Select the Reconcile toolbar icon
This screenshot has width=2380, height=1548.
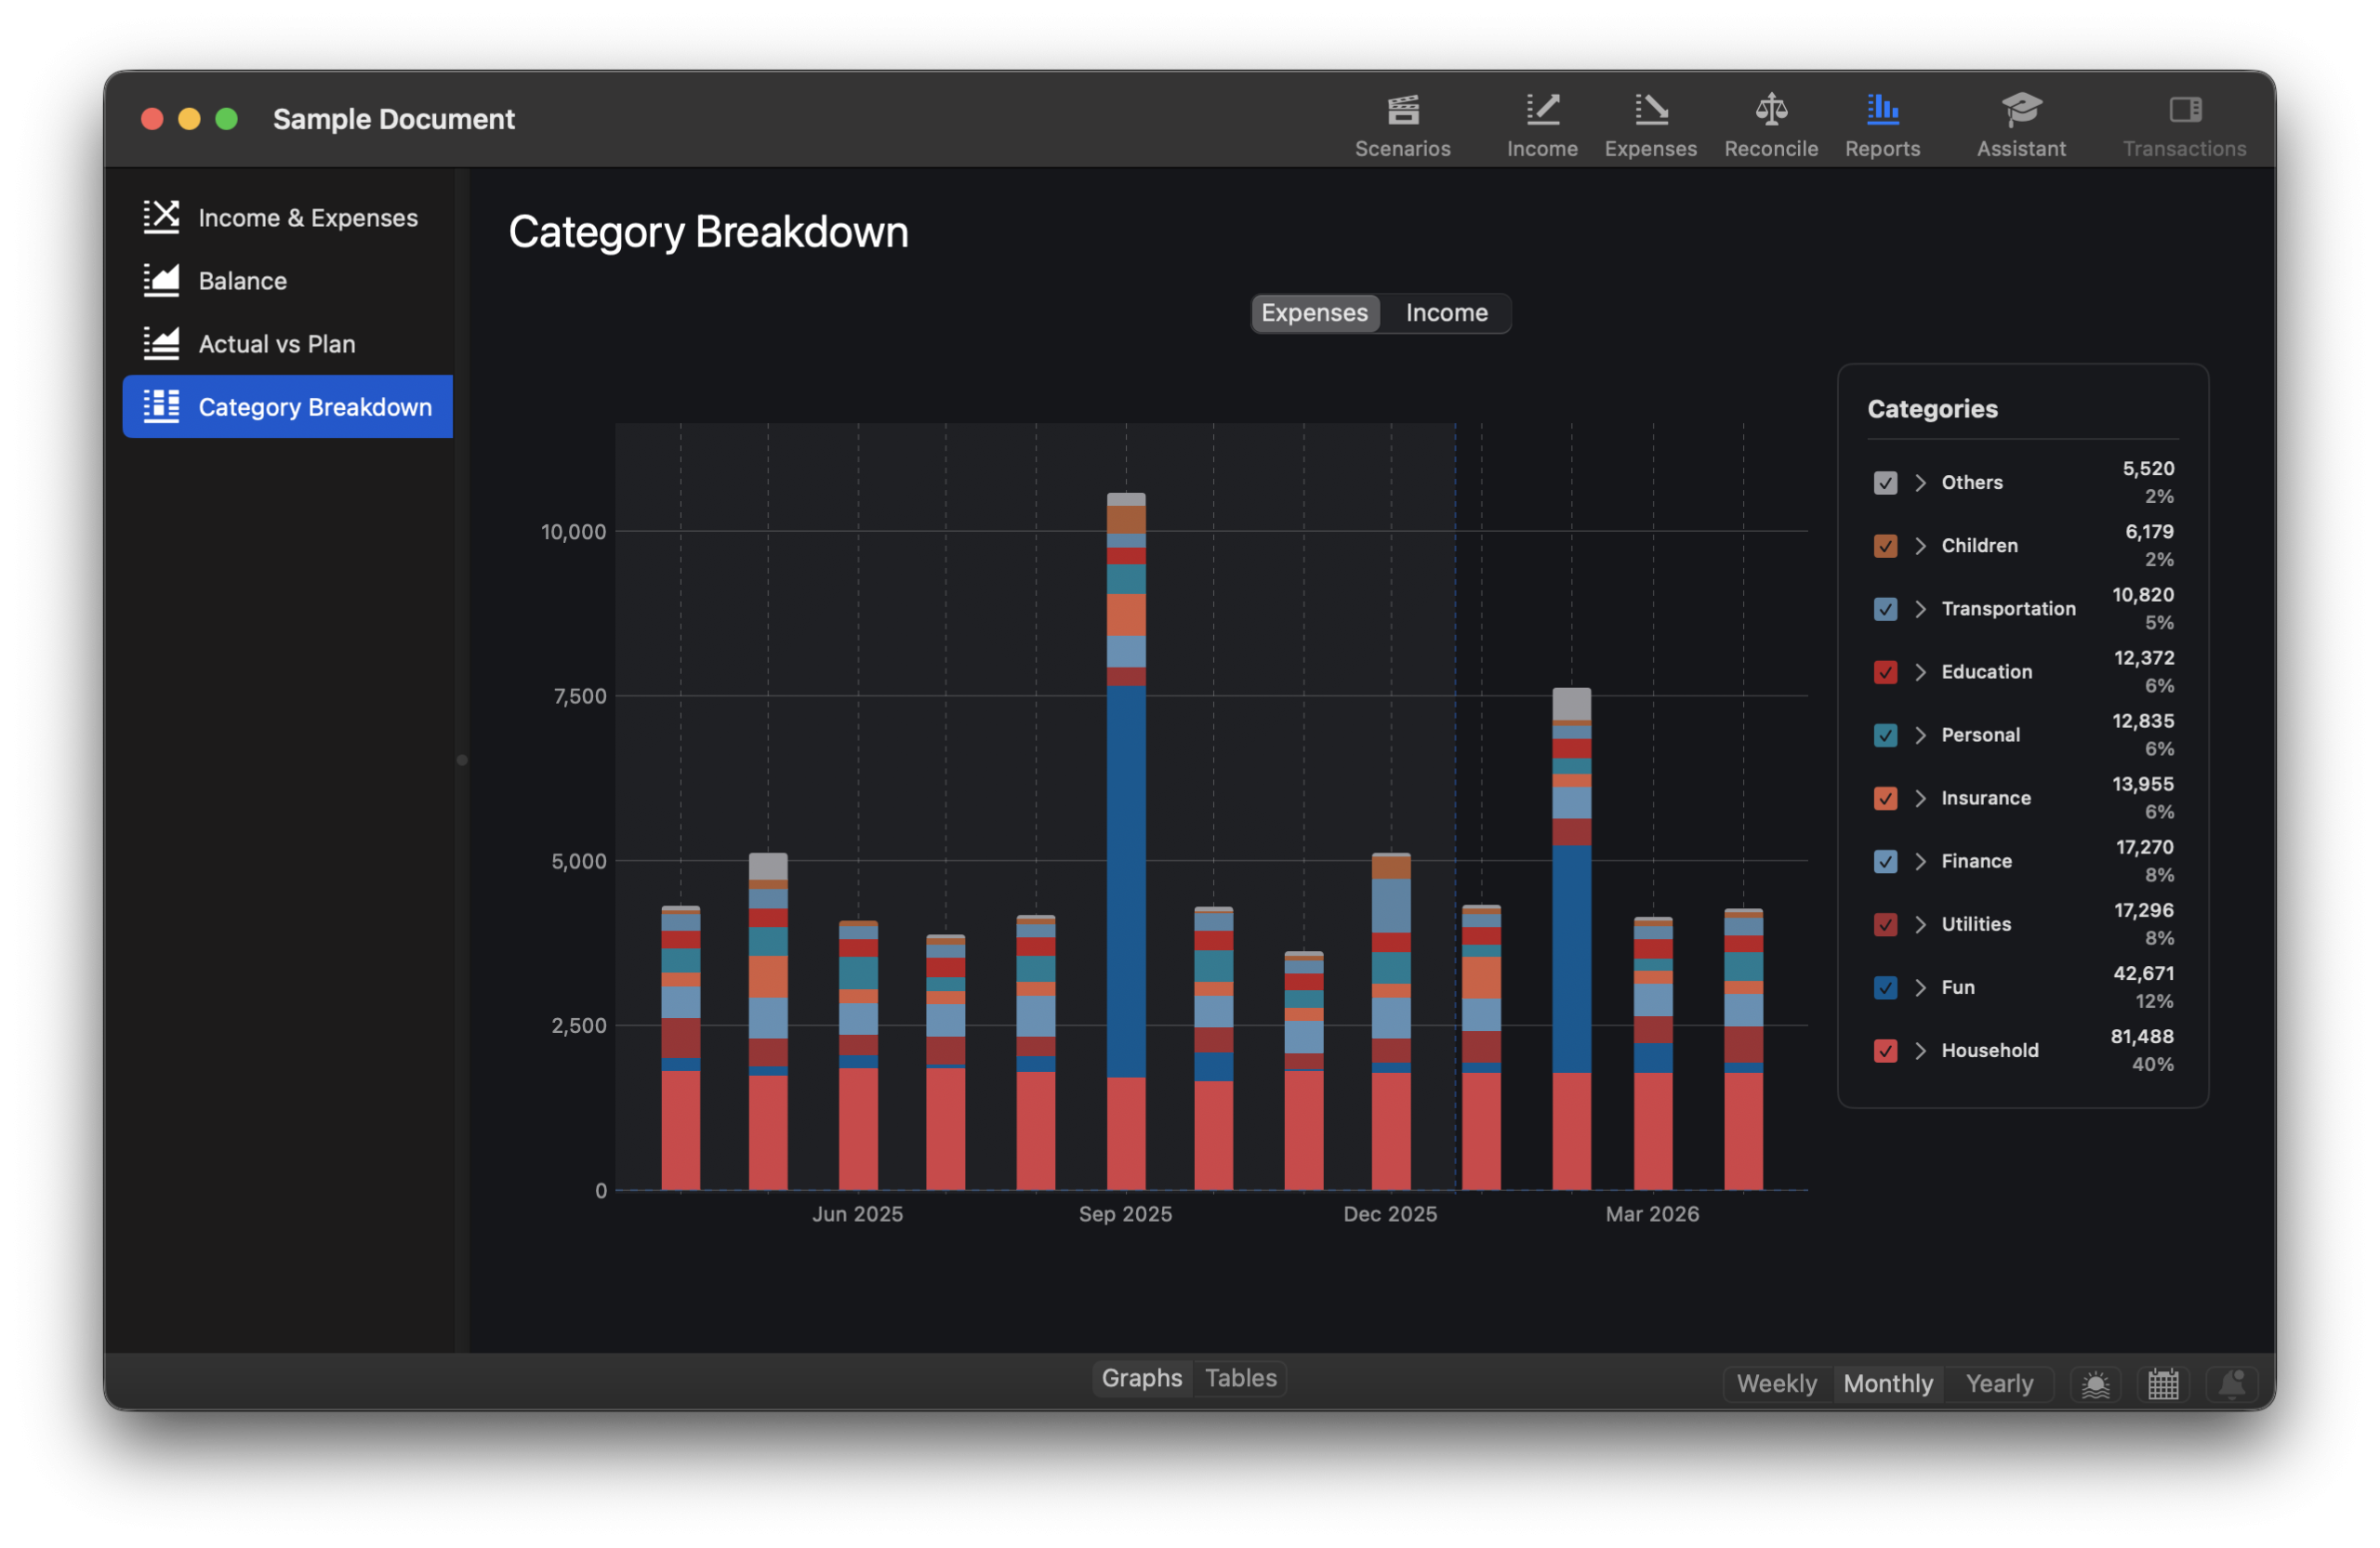(1771, 120)
